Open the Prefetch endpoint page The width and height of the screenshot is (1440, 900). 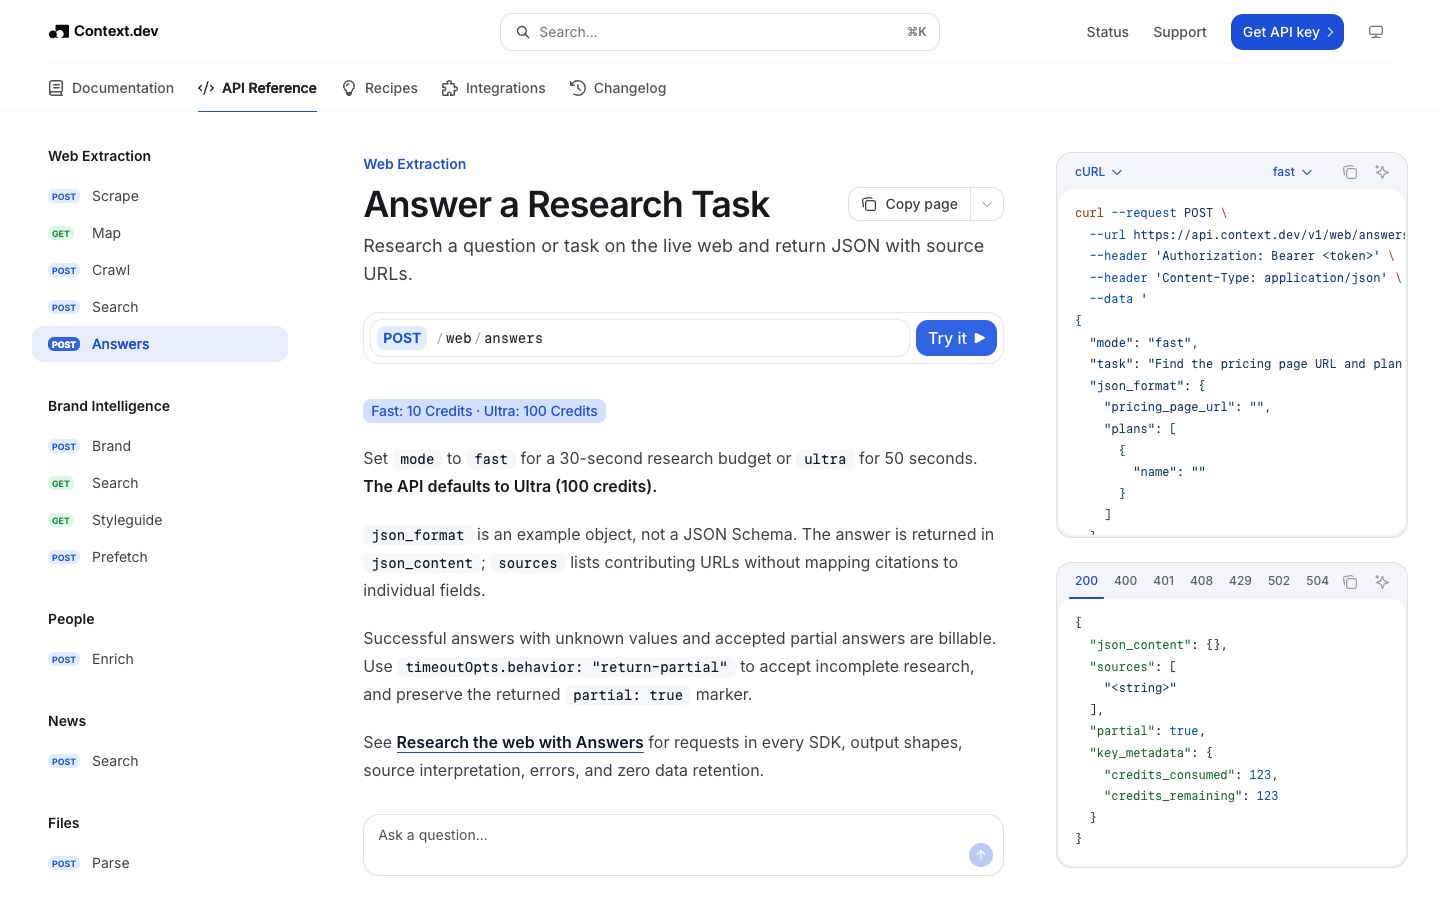[160, 557]
